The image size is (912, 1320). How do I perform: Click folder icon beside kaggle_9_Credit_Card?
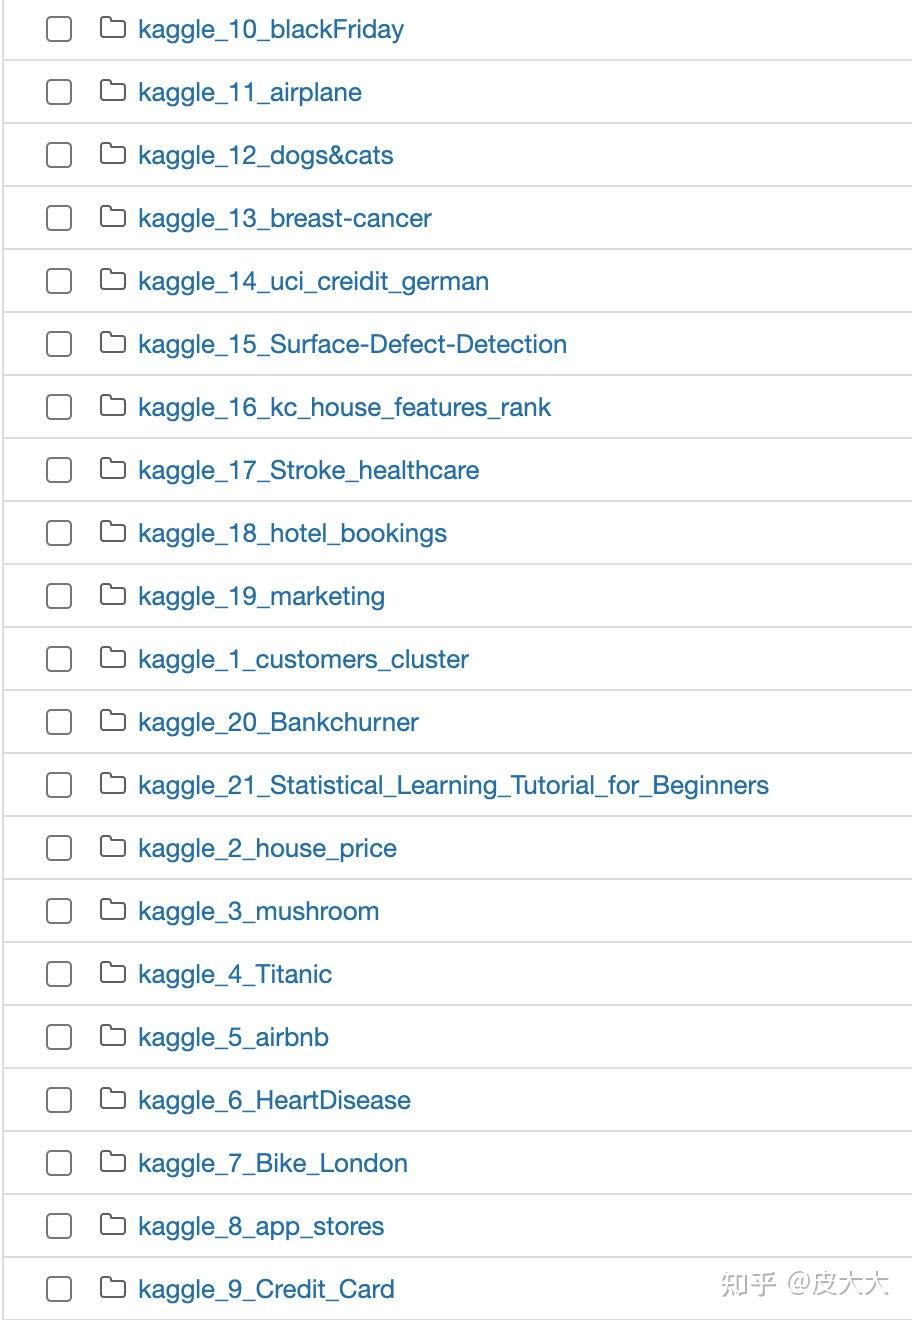coord(113,1288)
